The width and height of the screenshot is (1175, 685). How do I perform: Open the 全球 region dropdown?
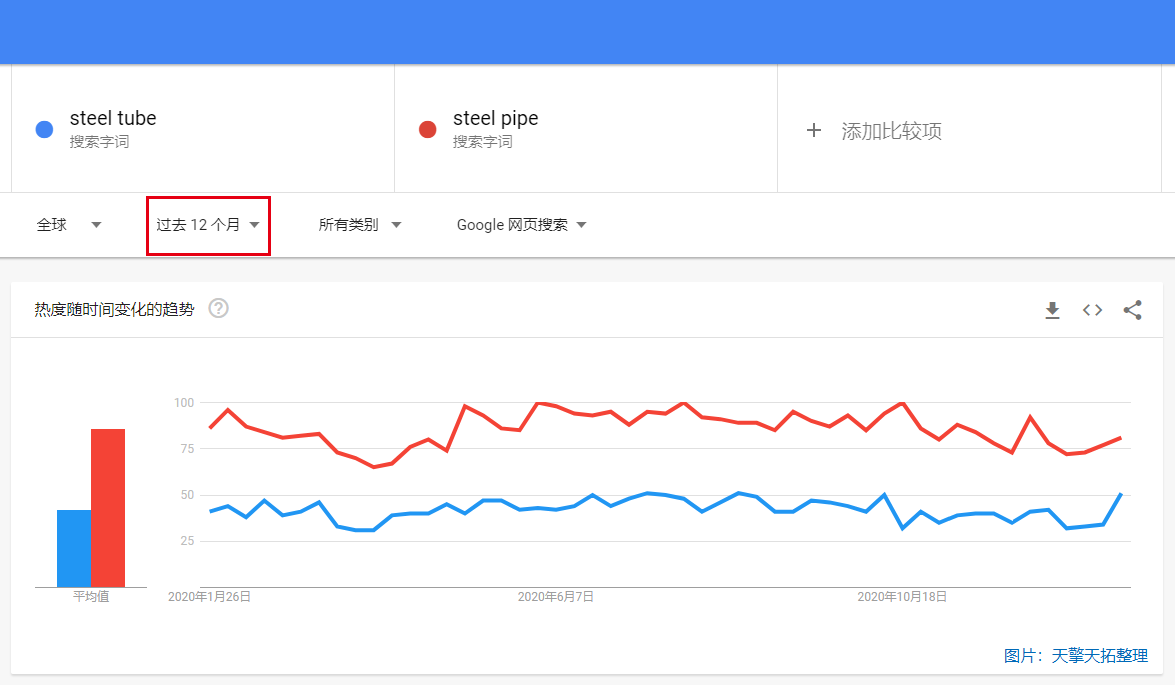click(69, 225)
